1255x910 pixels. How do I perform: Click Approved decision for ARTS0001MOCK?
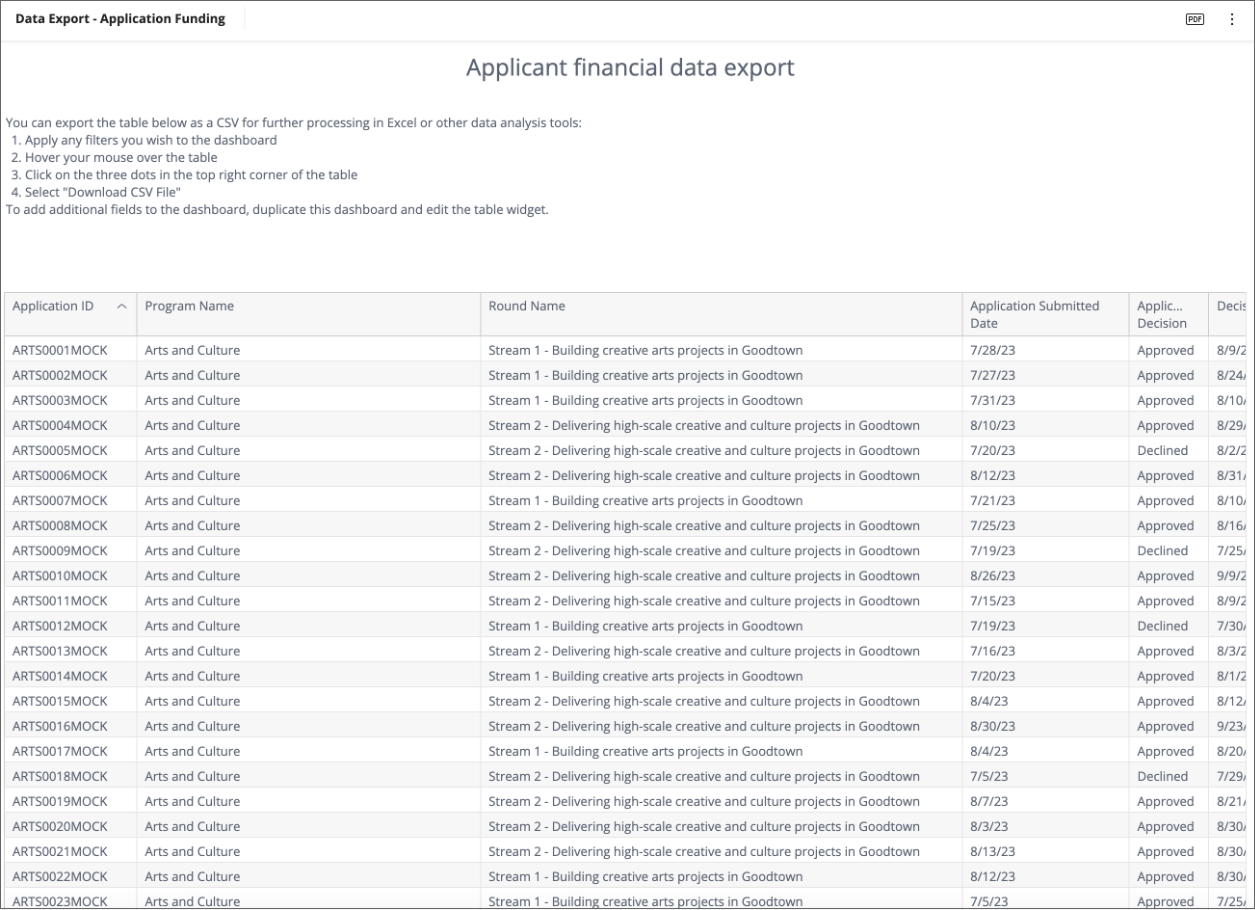tap(1168, 350)
